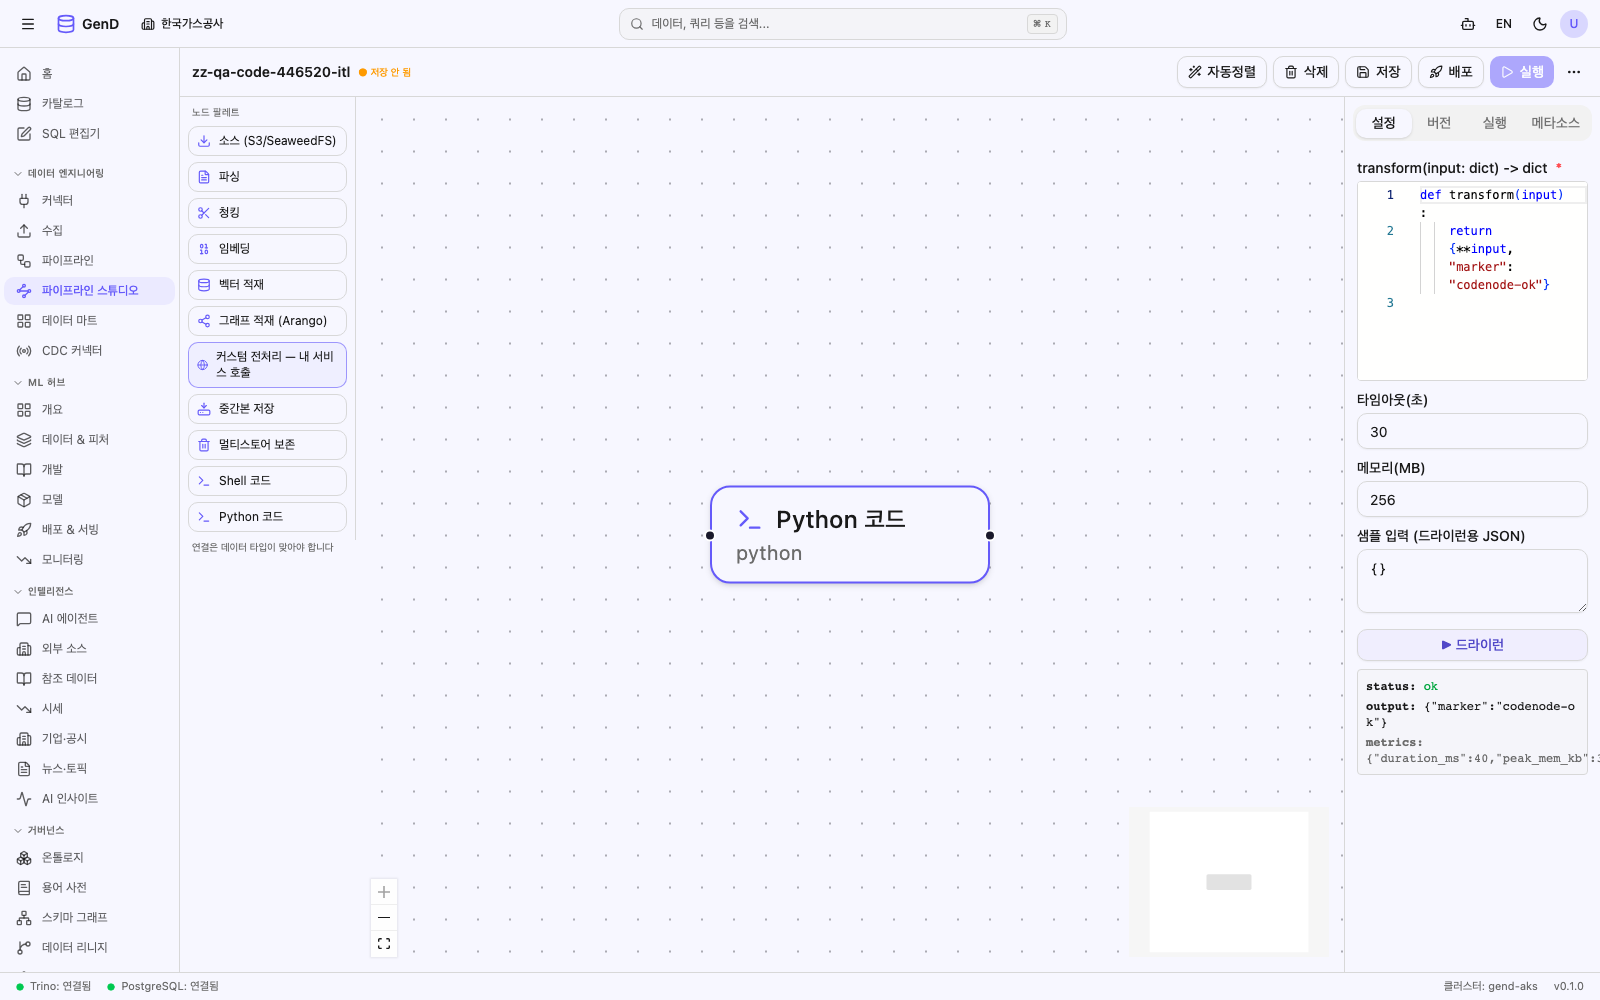The height and width of the screenshot is (1000, 1600).
Task: Open the hamburger menu icon
Action: (28, 24)
